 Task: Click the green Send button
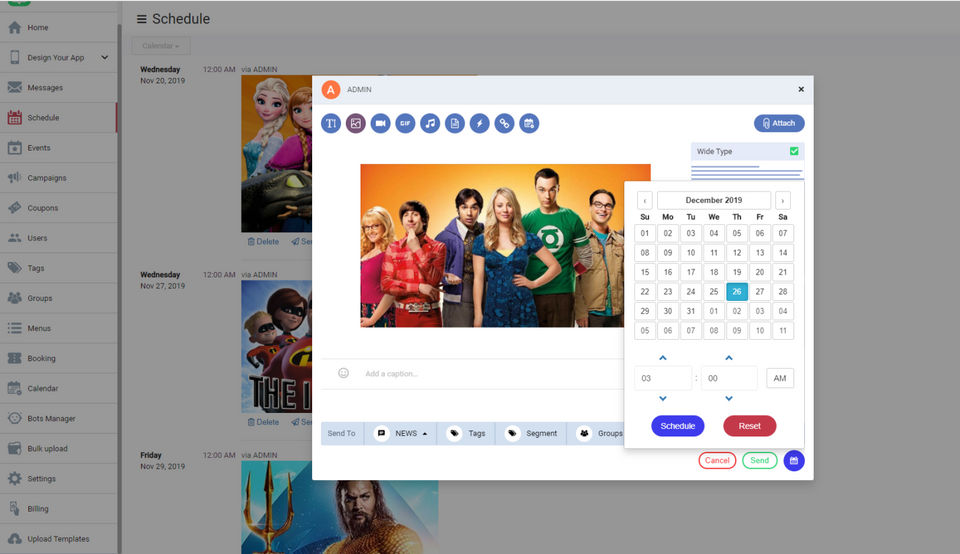760,460
